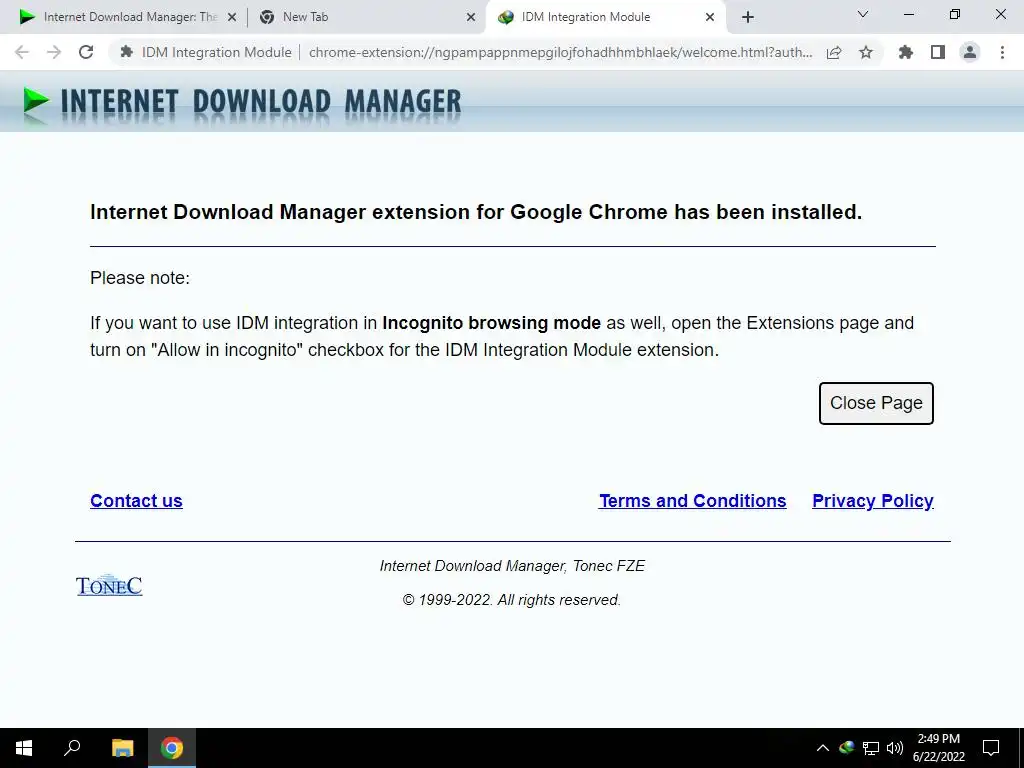Minimize the Chrome window
The image size is (1024, 768).
click(908, 14)
